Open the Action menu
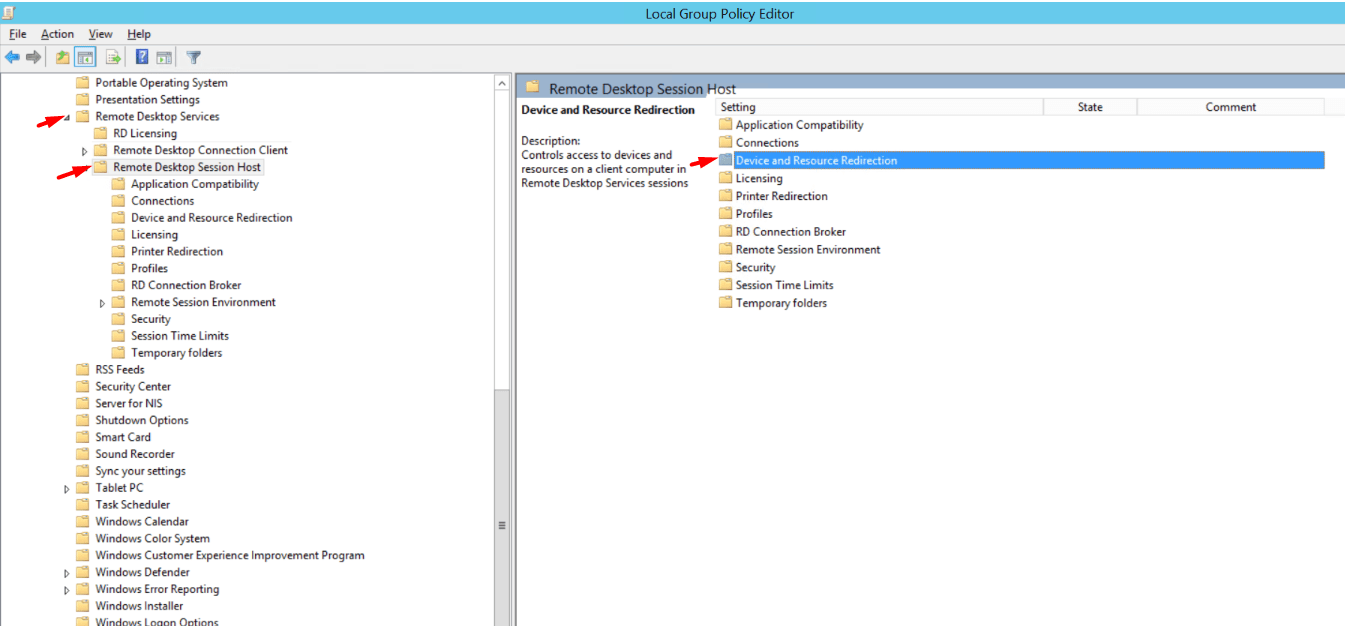This screenshot has width=1345, height=626. coord(57,33)
